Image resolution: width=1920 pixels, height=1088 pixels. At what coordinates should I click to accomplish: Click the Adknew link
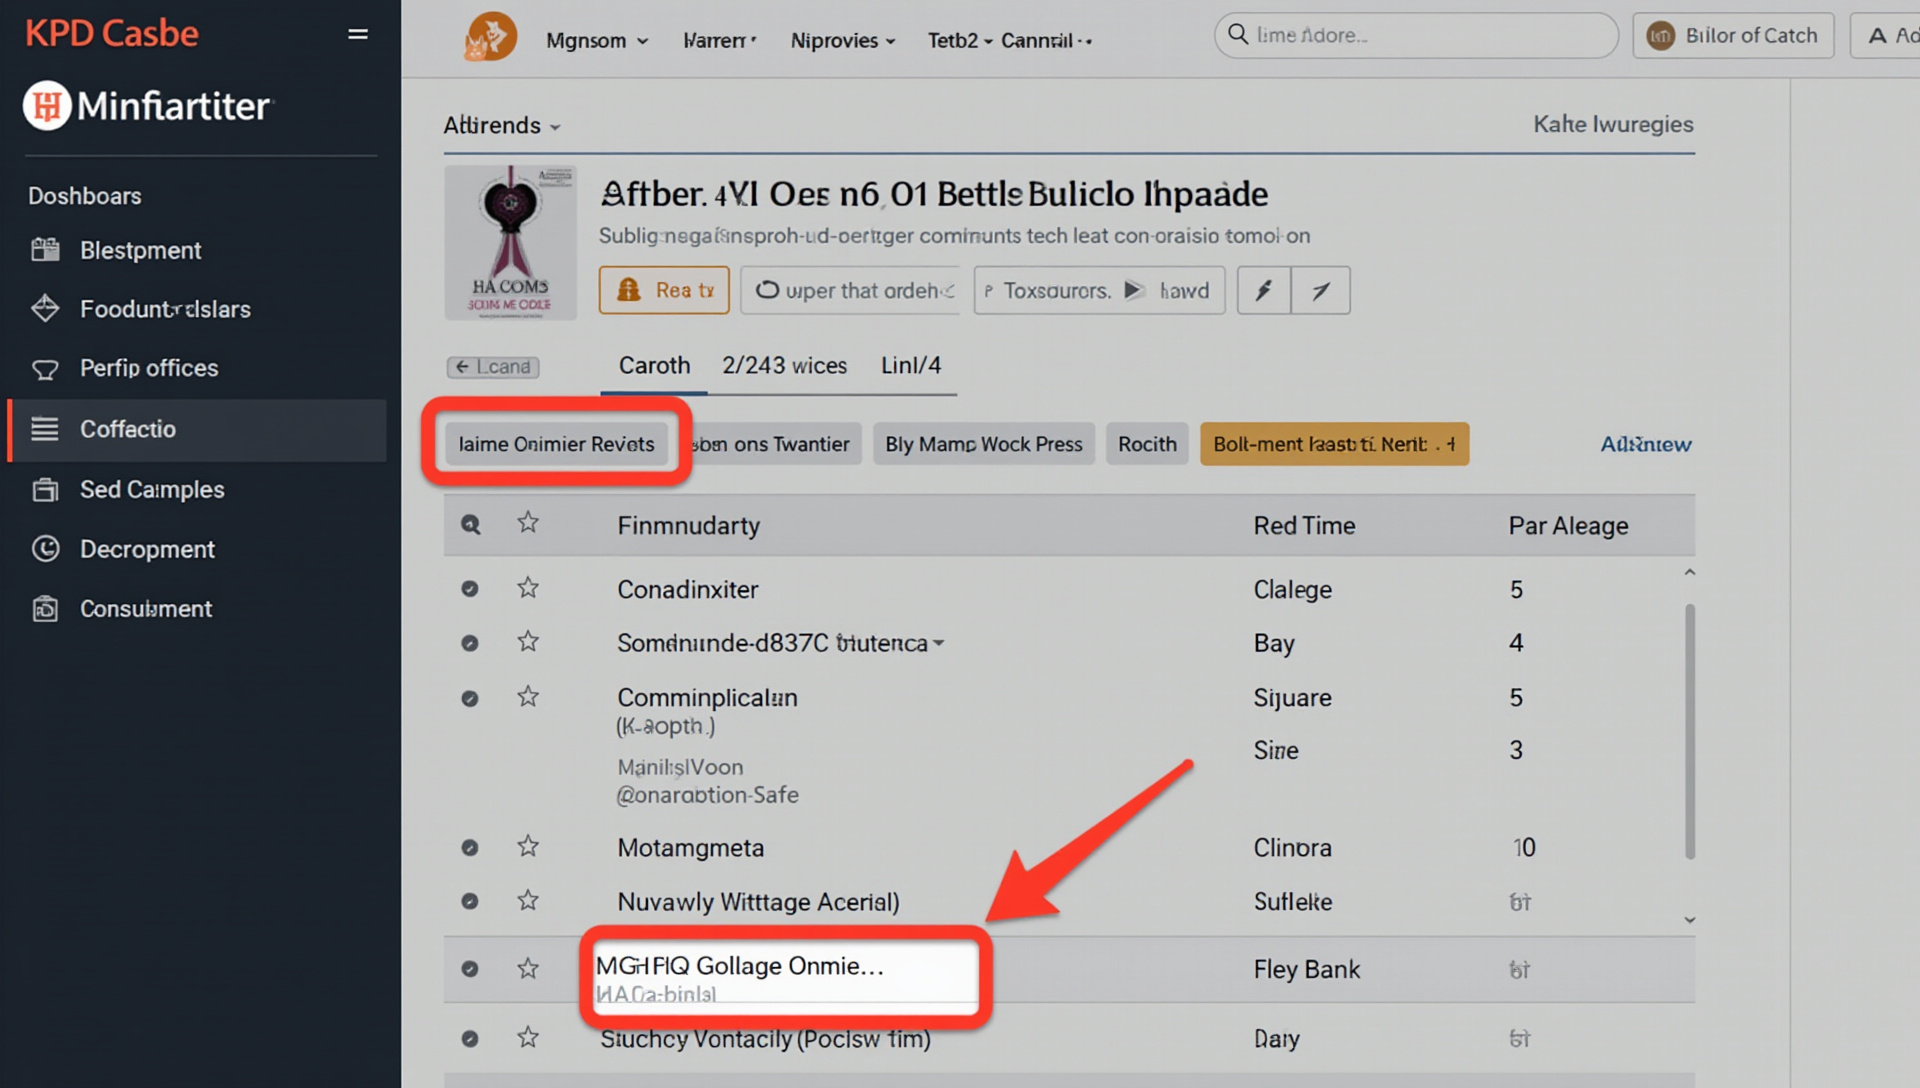click(x=1645, y=444)
